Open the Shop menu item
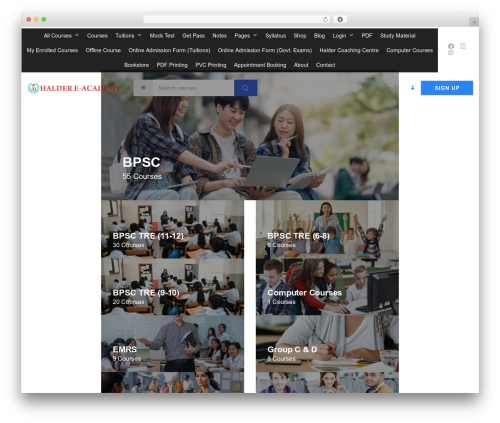This screenshot has width=500, height=423. point(300,36)
